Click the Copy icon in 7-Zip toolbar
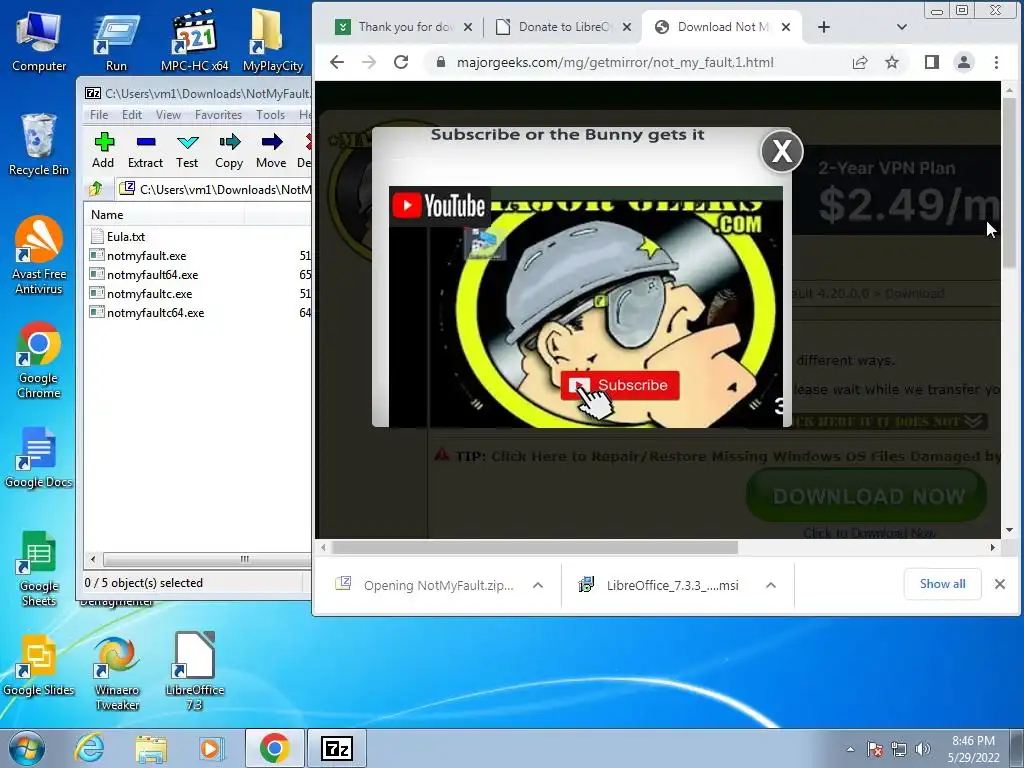This screenshot has height=768, width=1024. point(229,151)
